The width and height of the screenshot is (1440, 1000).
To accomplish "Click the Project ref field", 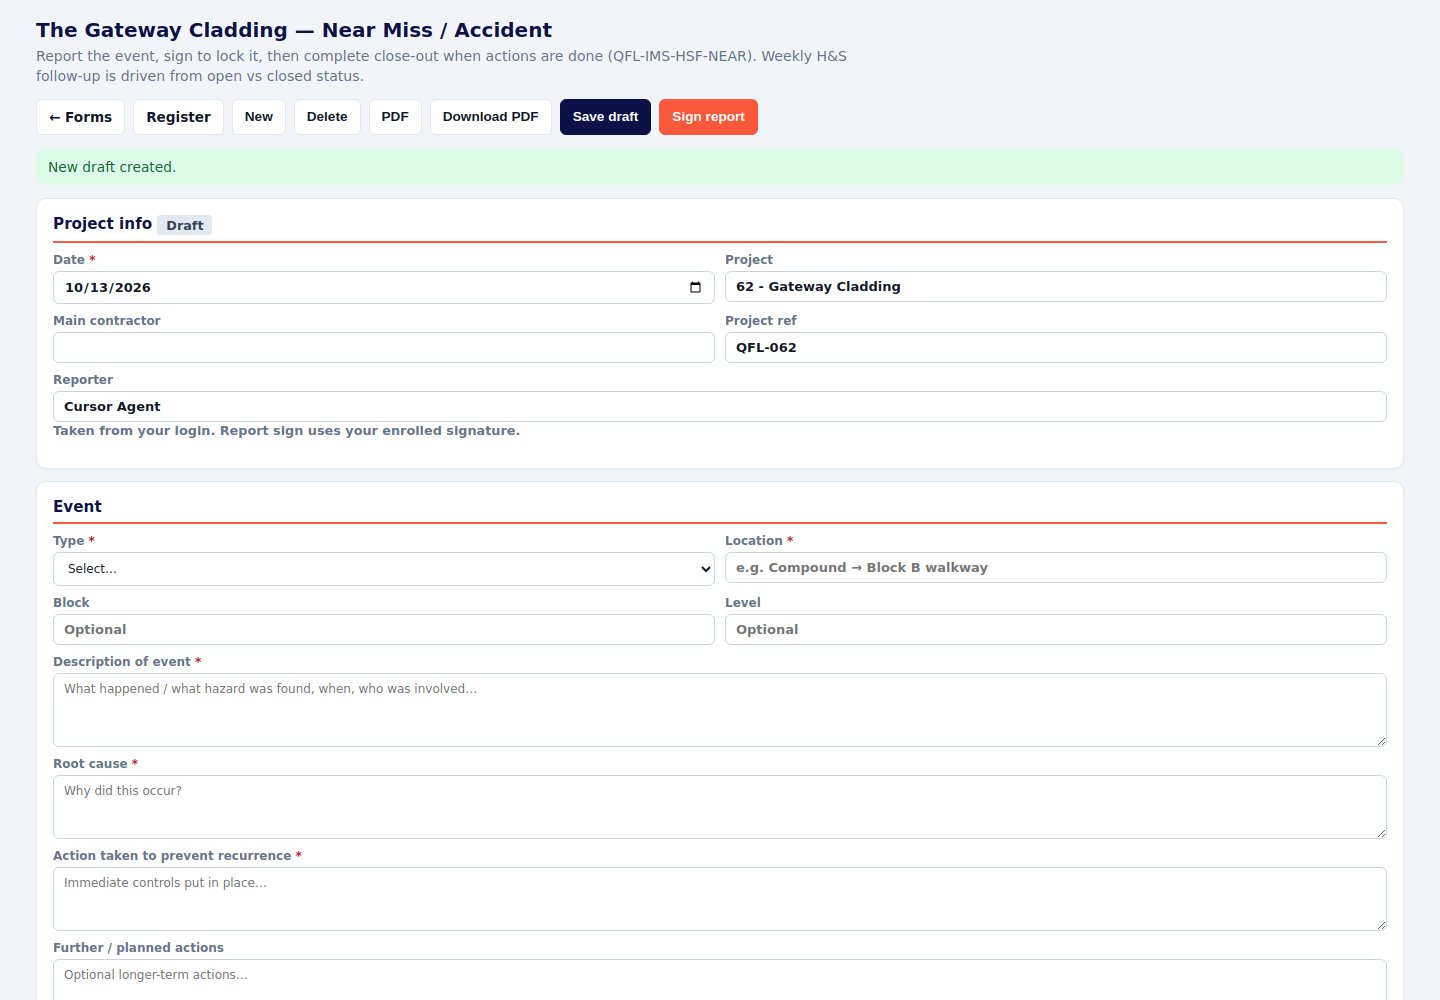I will tap(1056, 347).
